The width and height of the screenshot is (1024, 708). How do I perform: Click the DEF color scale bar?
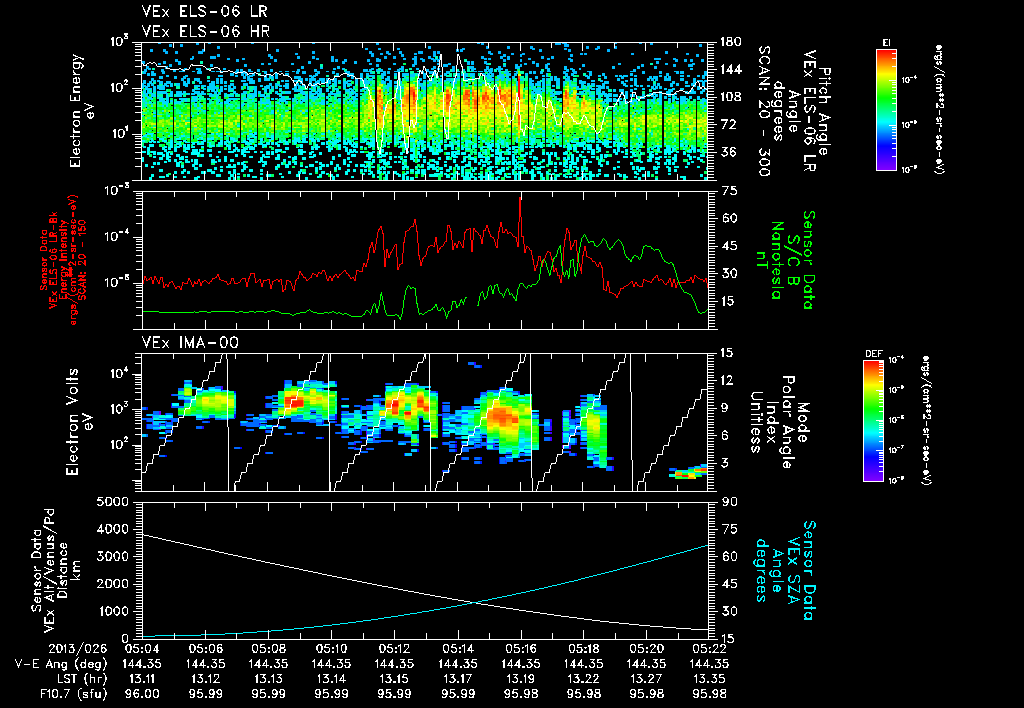pos(874,421)
